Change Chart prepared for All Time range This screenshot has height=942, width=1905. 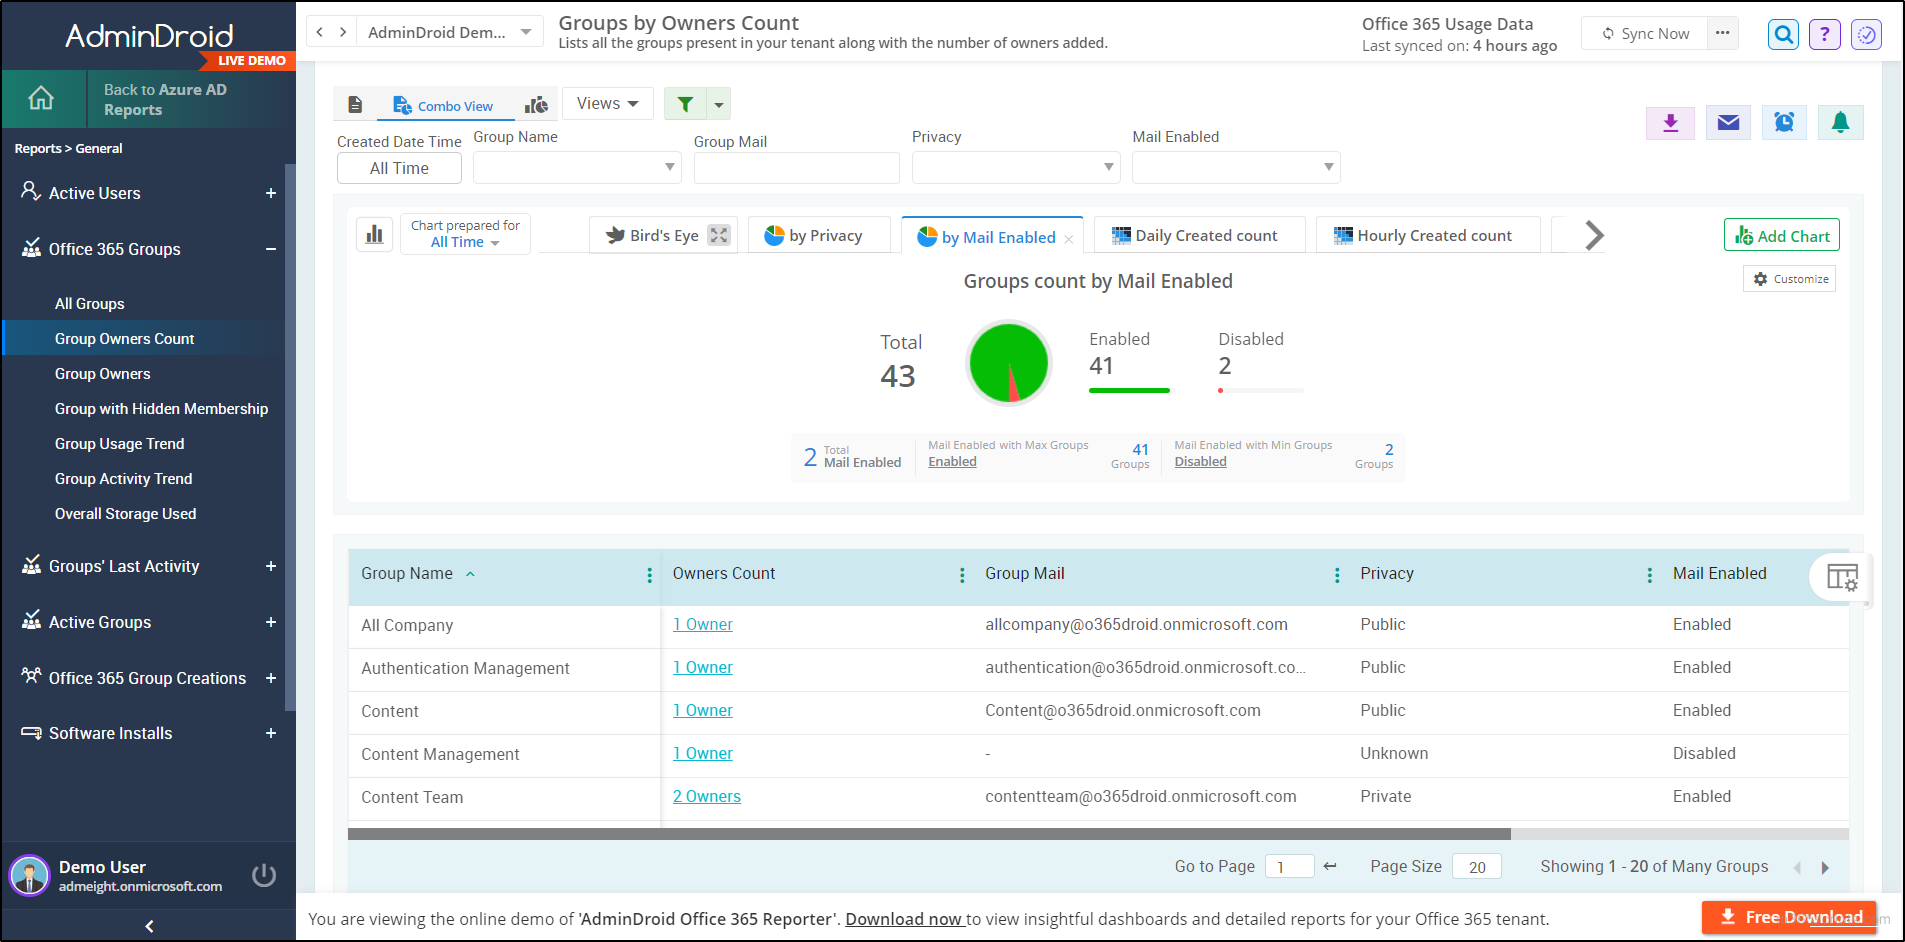465,242
